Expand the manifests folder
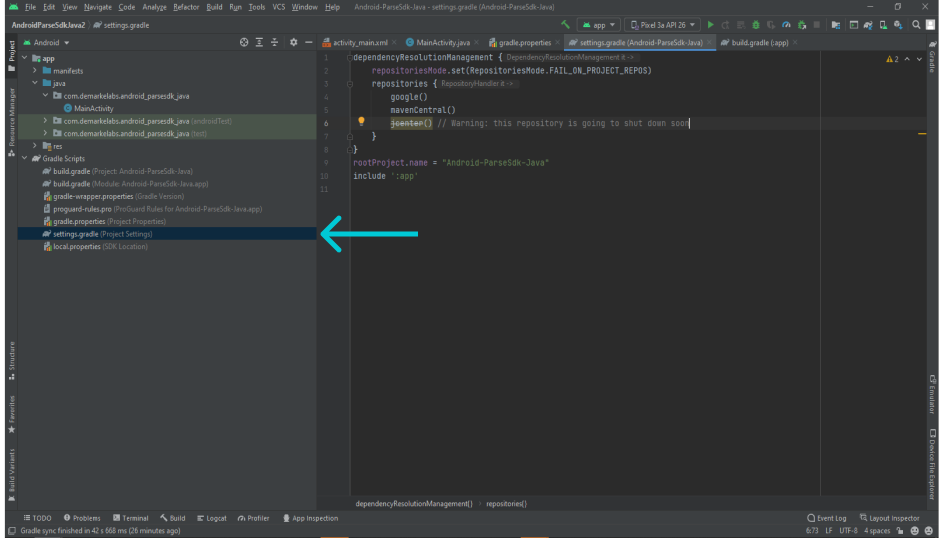 click(x=35, y=71)
